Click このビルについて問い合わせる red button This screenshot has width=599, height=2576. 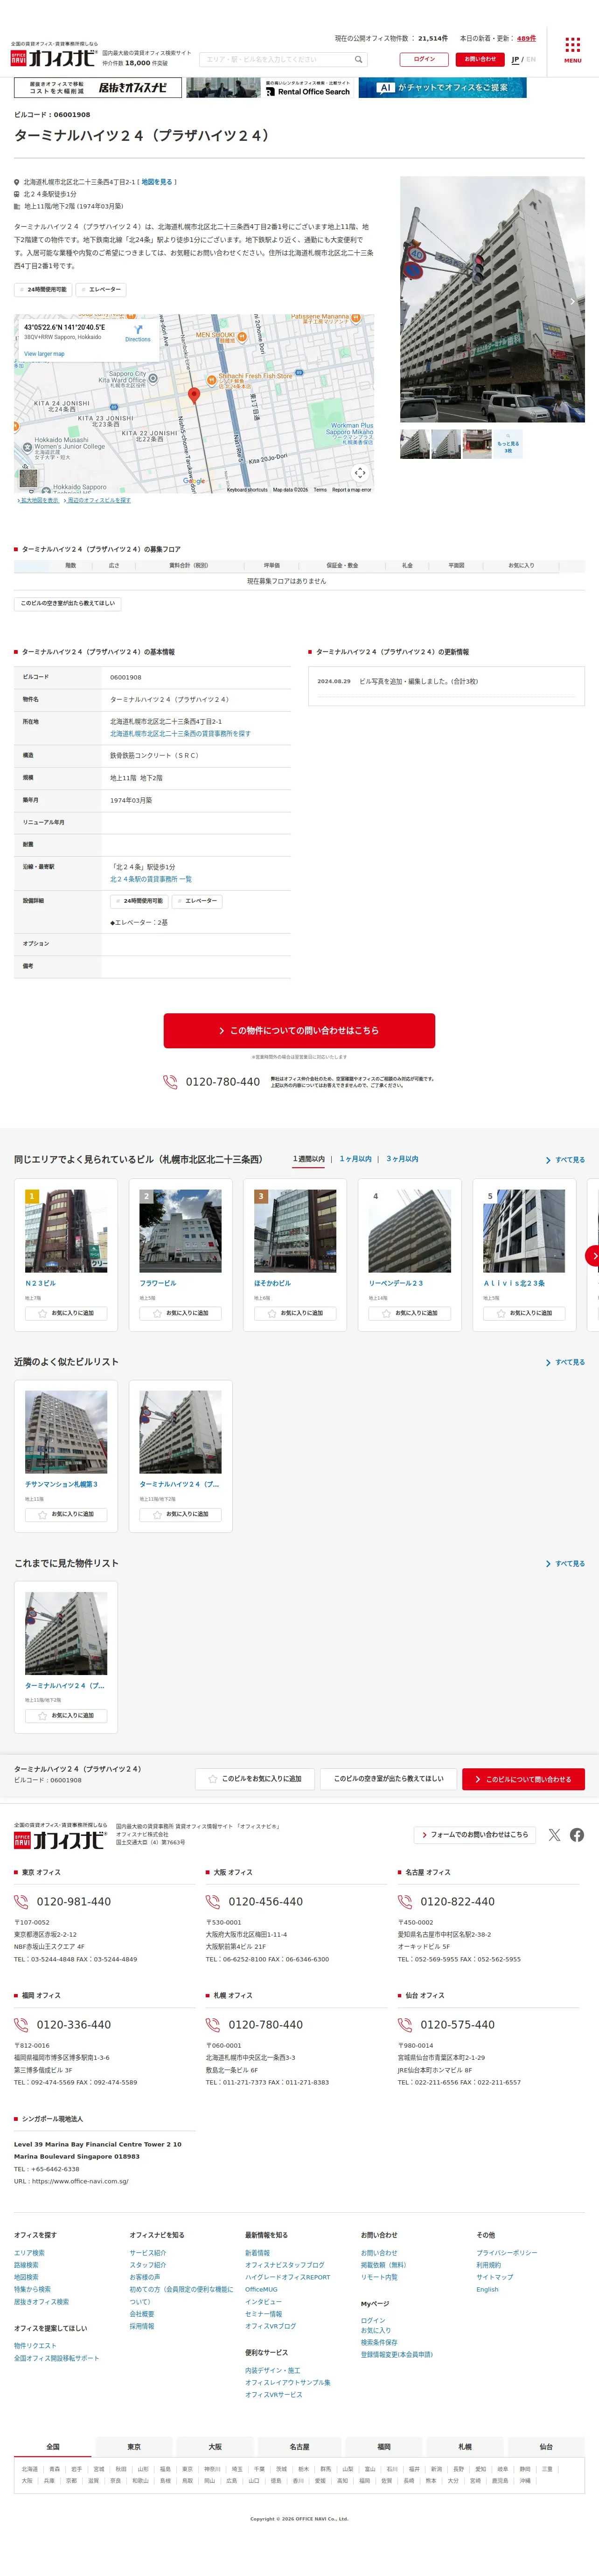click(x=523, y=1779)
